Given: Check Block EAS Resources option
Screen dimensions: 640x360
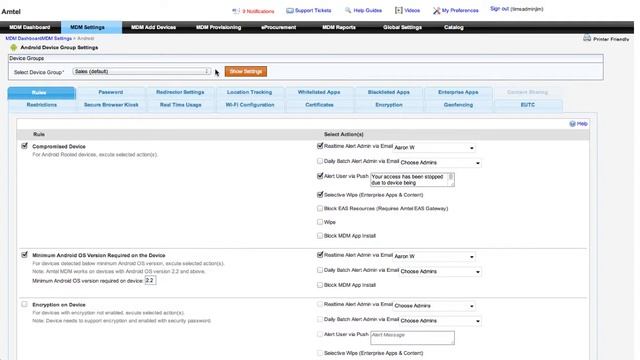Looking at the screenshot, I should pyautogui.click(x=320, y=208).
